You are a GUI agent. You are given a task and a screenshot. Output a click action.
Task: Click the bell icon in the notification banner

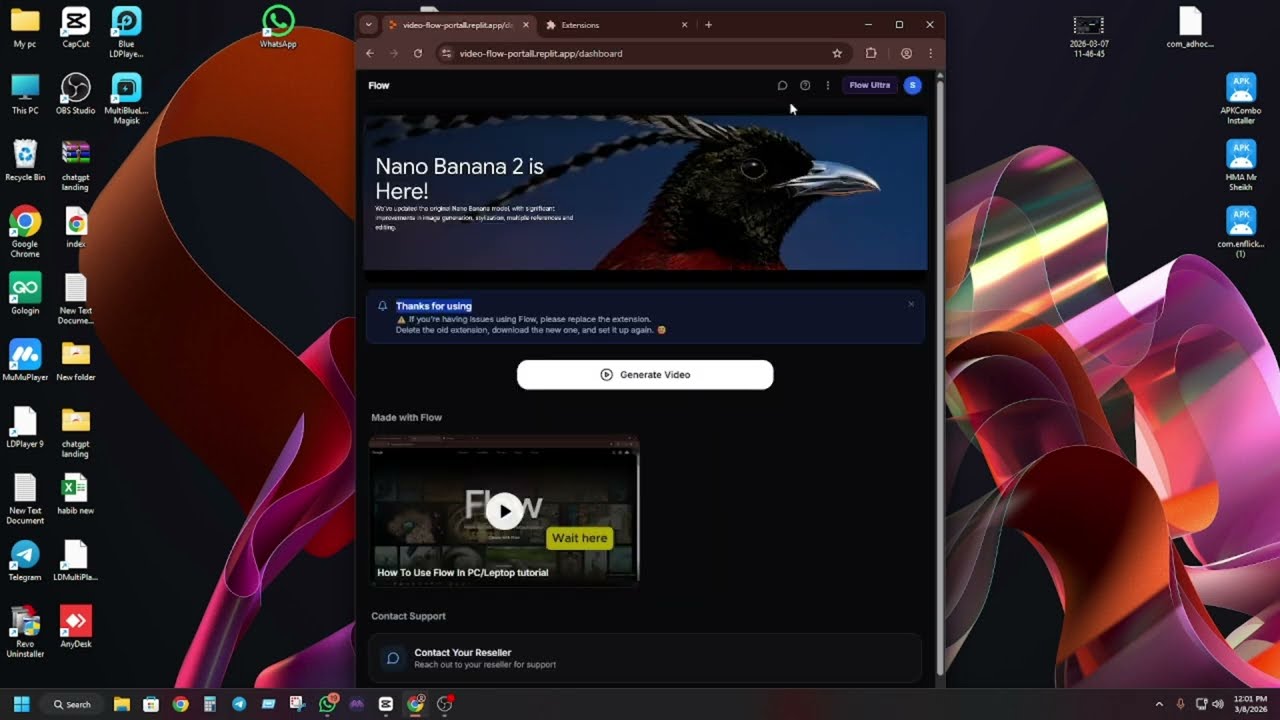383,306
